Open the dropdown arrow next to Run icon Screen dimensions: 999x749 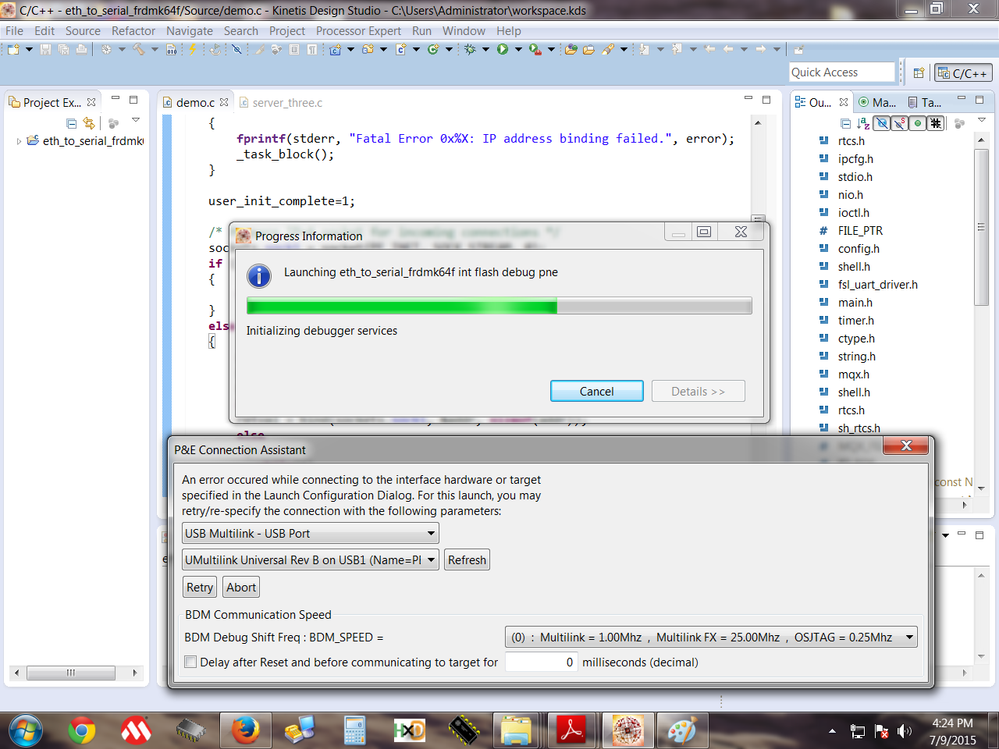[518, 49]
